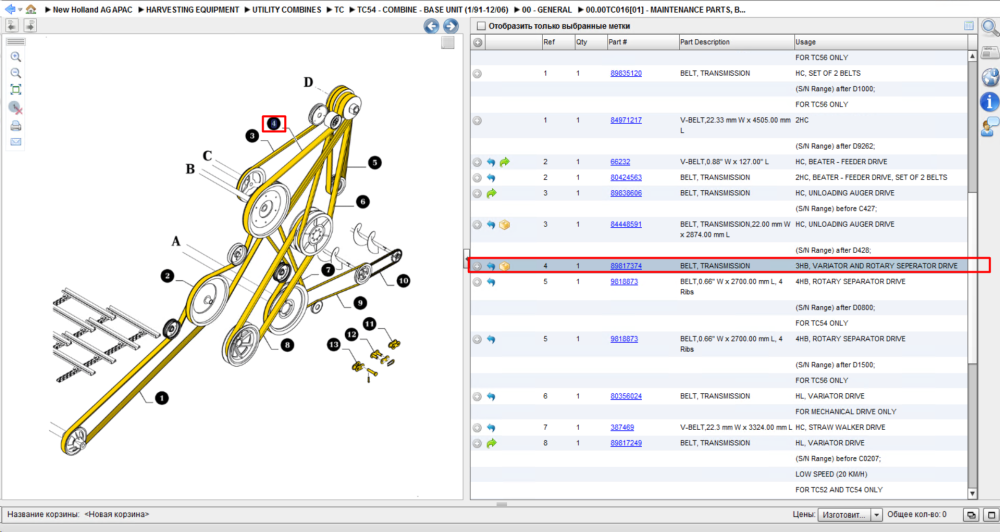Click the blue supersession arrow for part 80356024
Viewport: 1000px width, 532px height.
pos(491,397)
